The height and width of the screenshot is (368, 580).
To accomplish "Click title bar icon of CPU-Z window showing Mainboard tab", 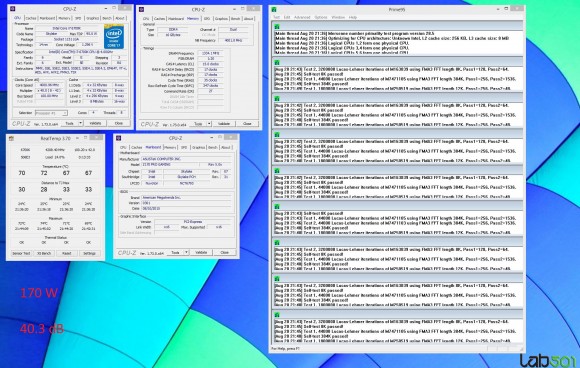I will tap(119, 138).
